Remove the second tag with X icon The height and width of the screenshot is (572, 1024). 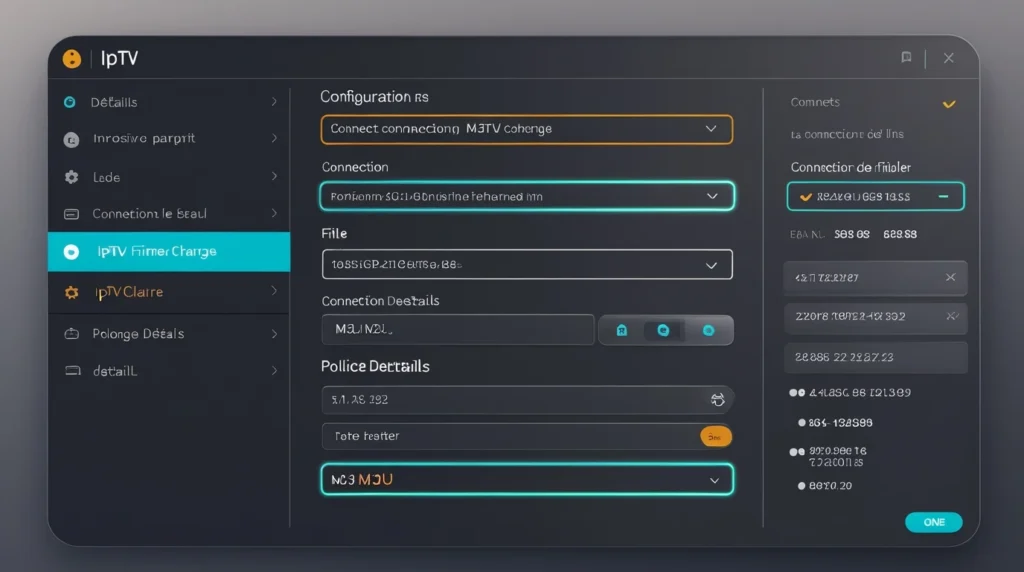(952, 316)
